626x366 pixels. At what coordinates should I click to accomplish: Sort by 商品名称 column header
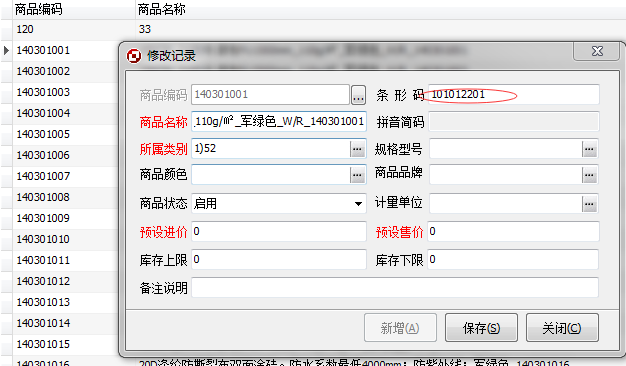click(x=380, y=9)
